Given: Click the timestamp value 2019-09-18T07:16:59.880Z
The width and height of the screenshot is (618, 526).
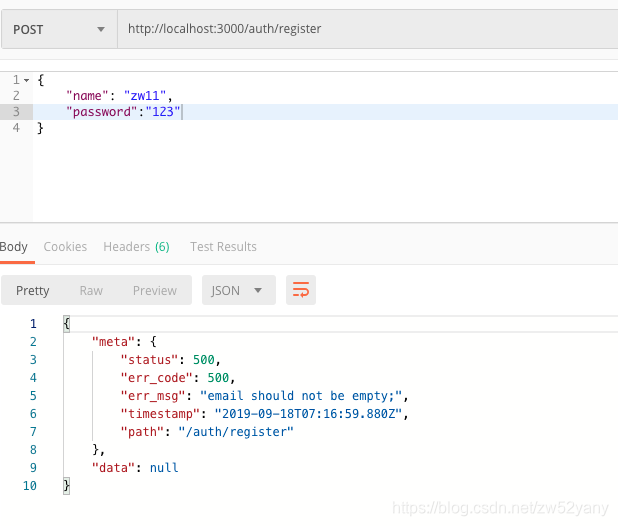Looking at the screenshot, I should pyautogui.click(x=308, y=414).
